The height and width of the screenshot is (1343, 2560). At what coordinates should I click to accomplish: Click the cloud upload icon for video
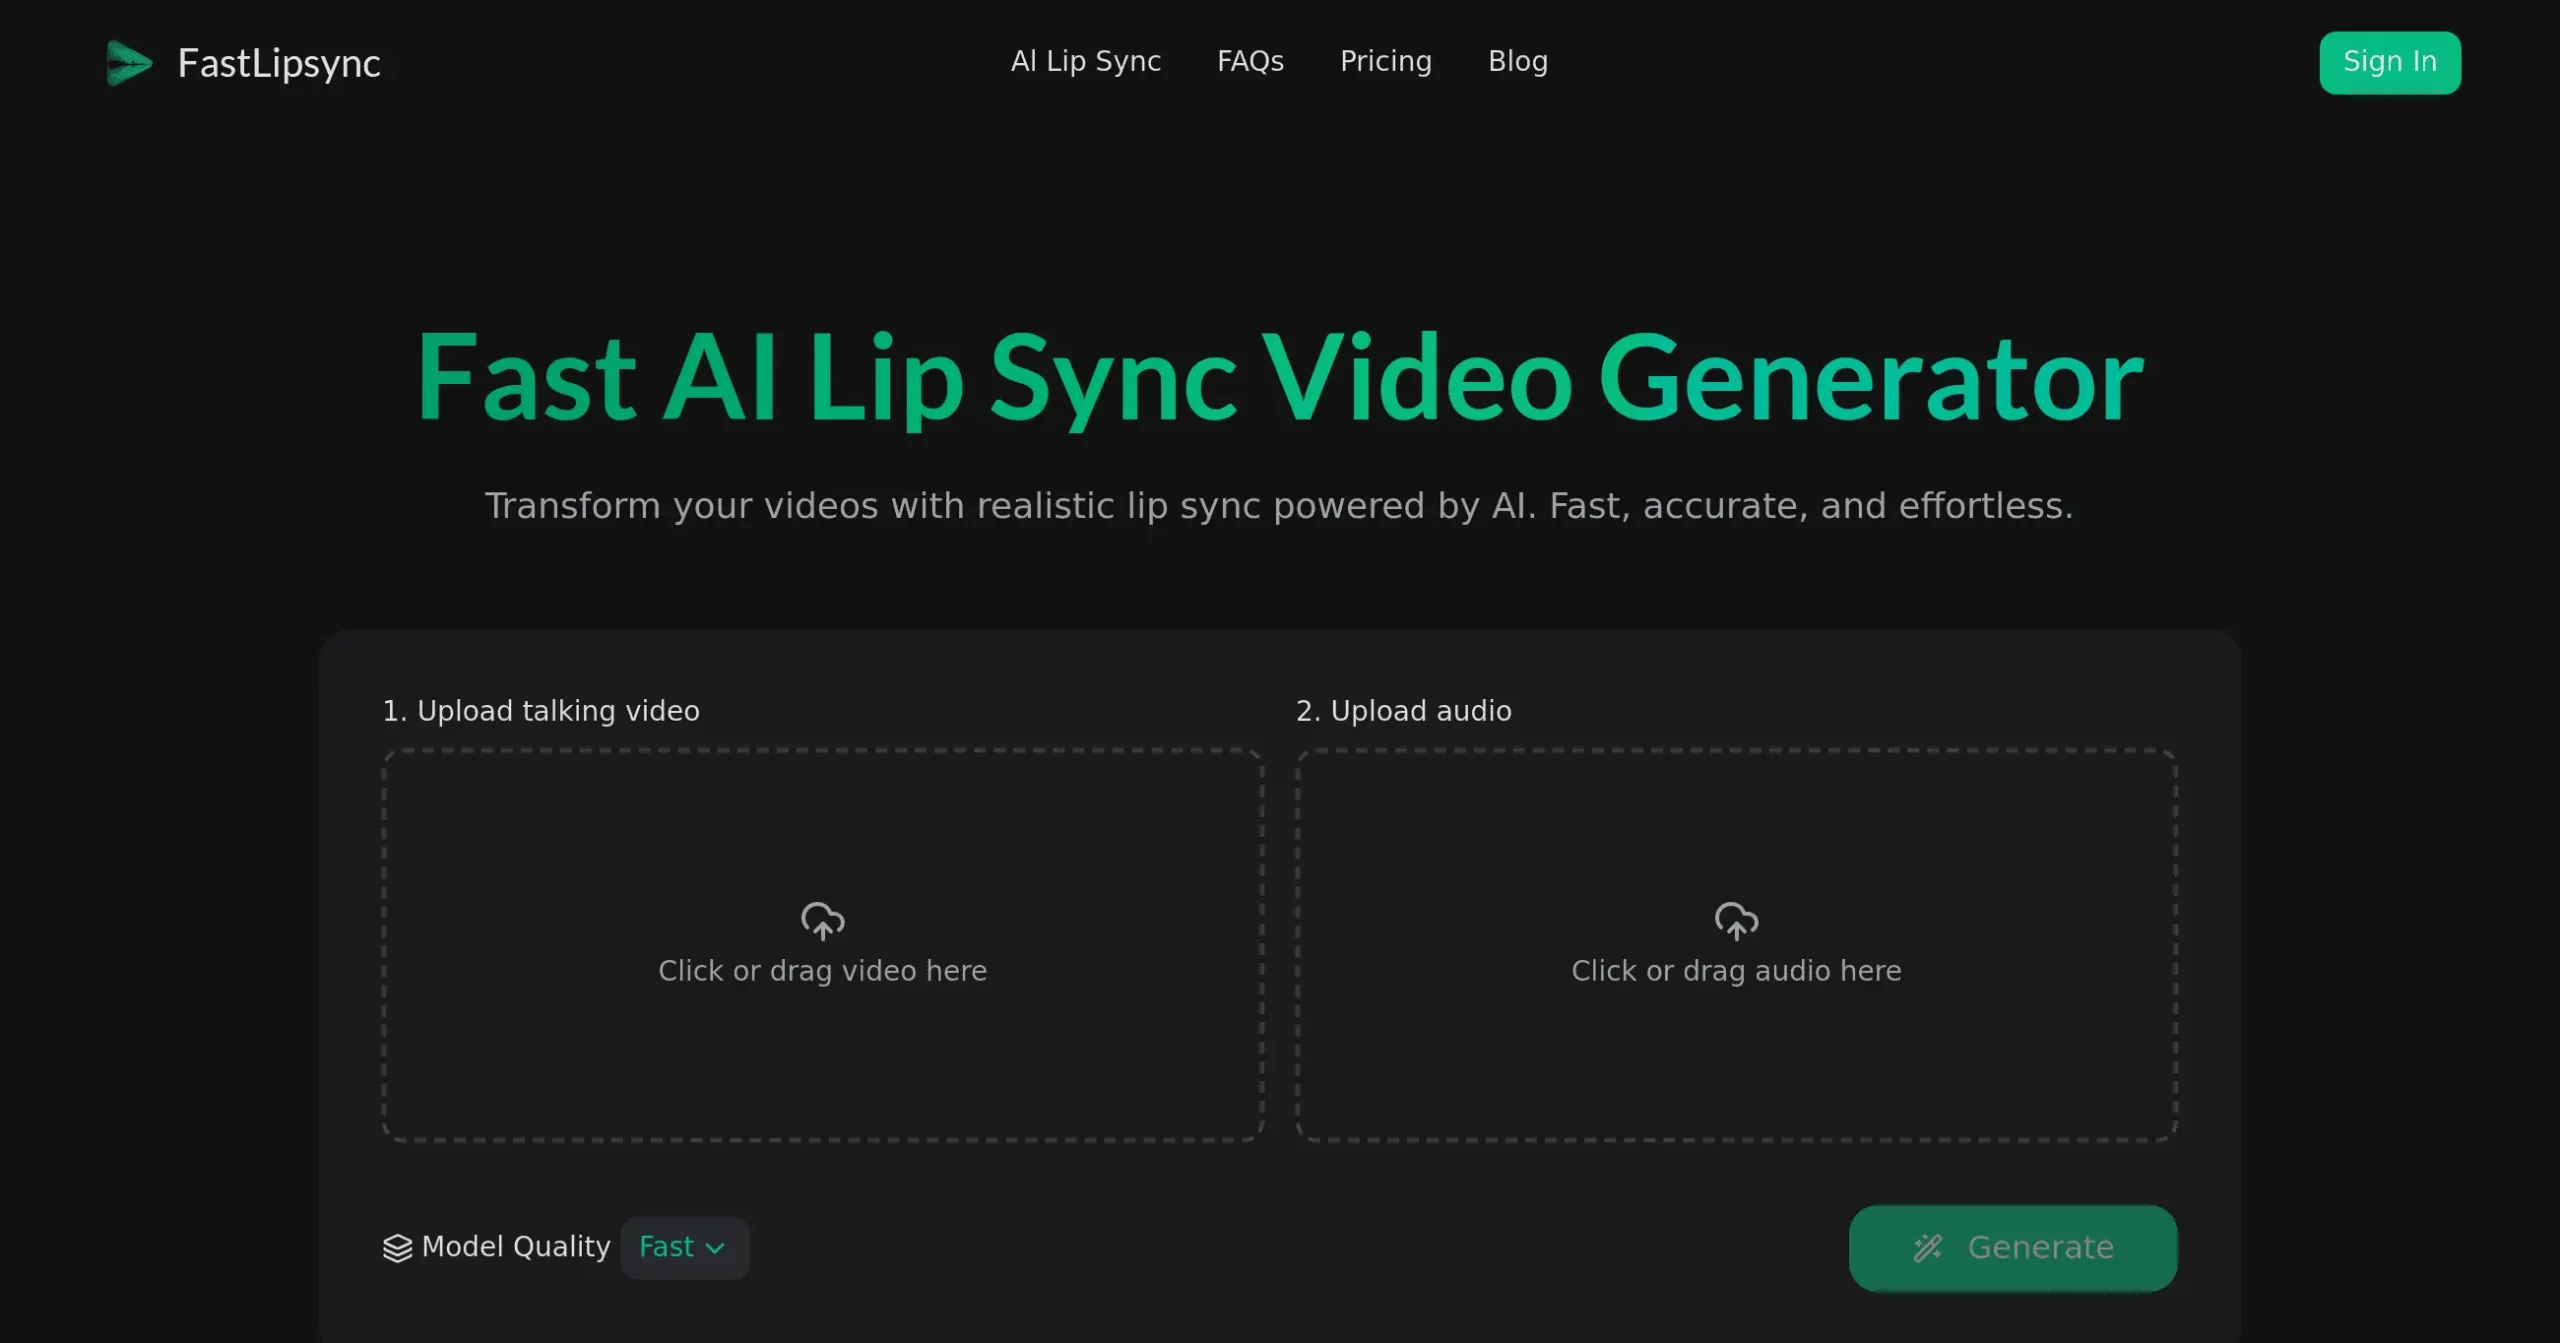tap(822, 921)
